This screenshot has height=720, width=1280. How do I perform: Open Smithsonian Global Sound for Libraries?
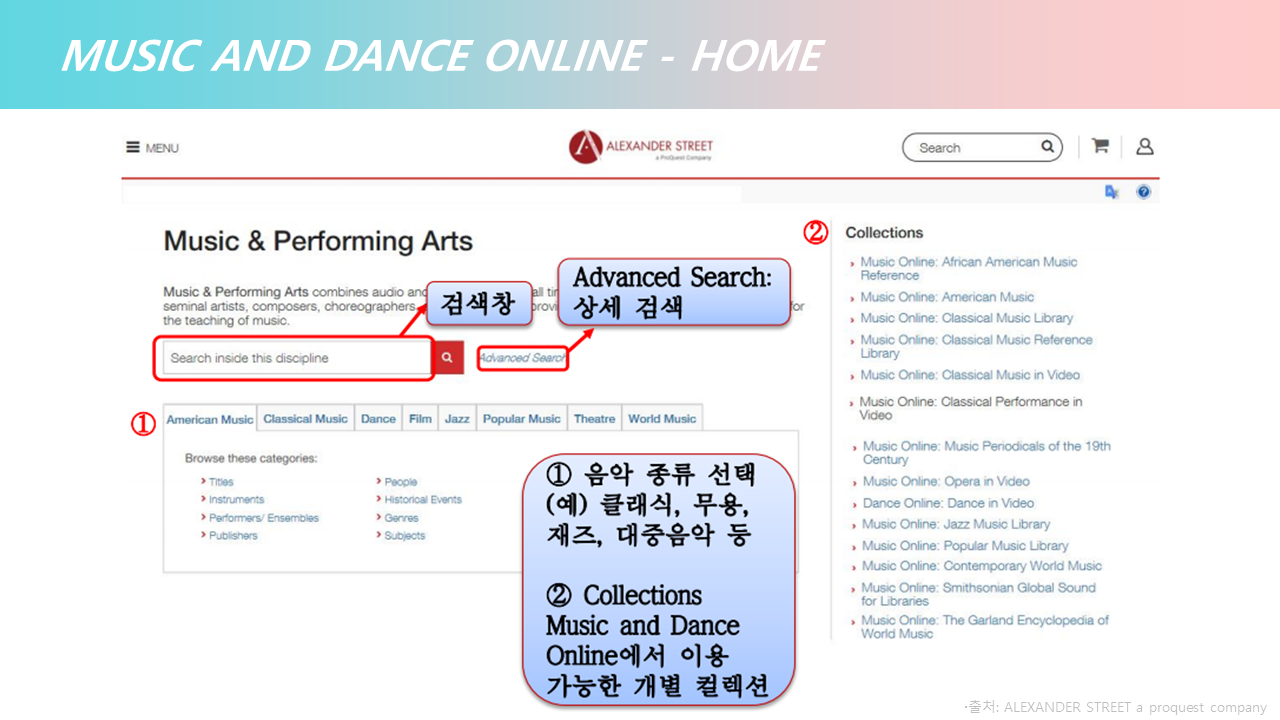tap(978, 594)
